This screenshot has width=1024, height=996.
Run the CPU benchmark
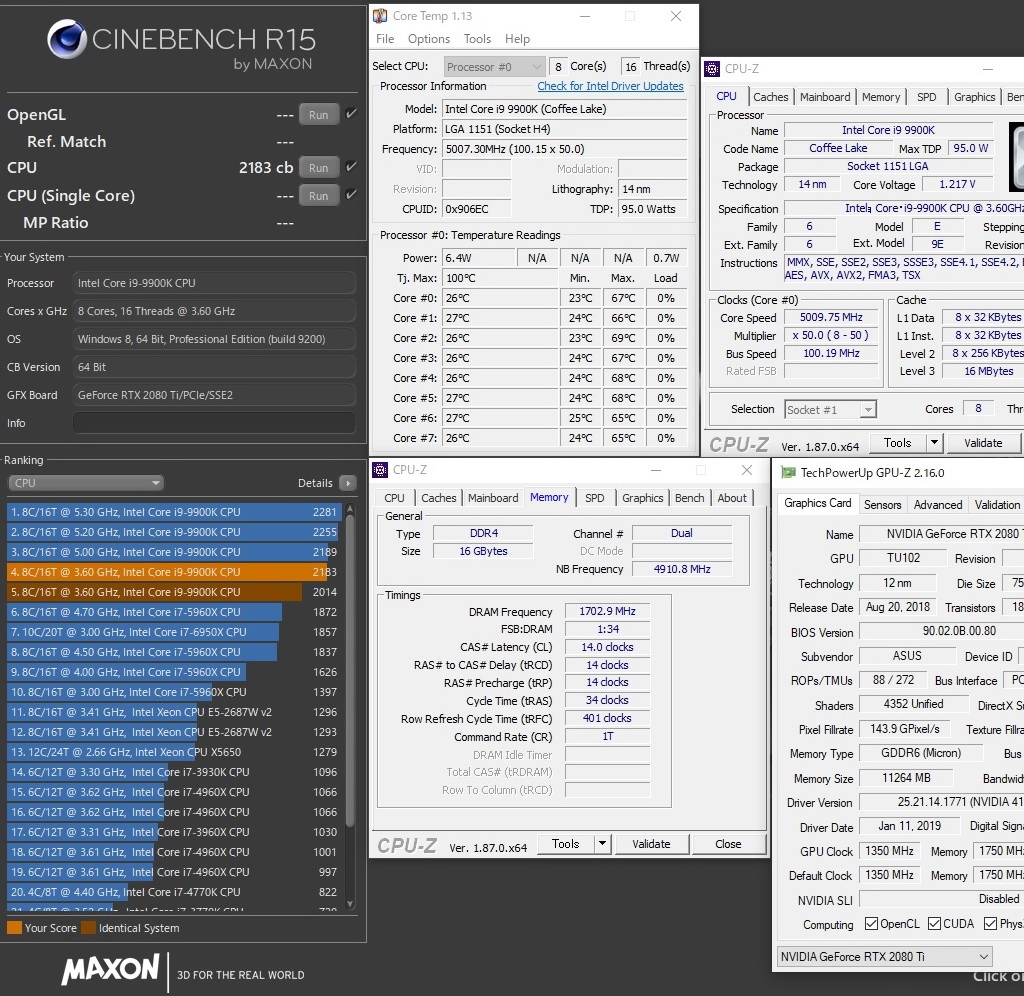coord(318,168)
